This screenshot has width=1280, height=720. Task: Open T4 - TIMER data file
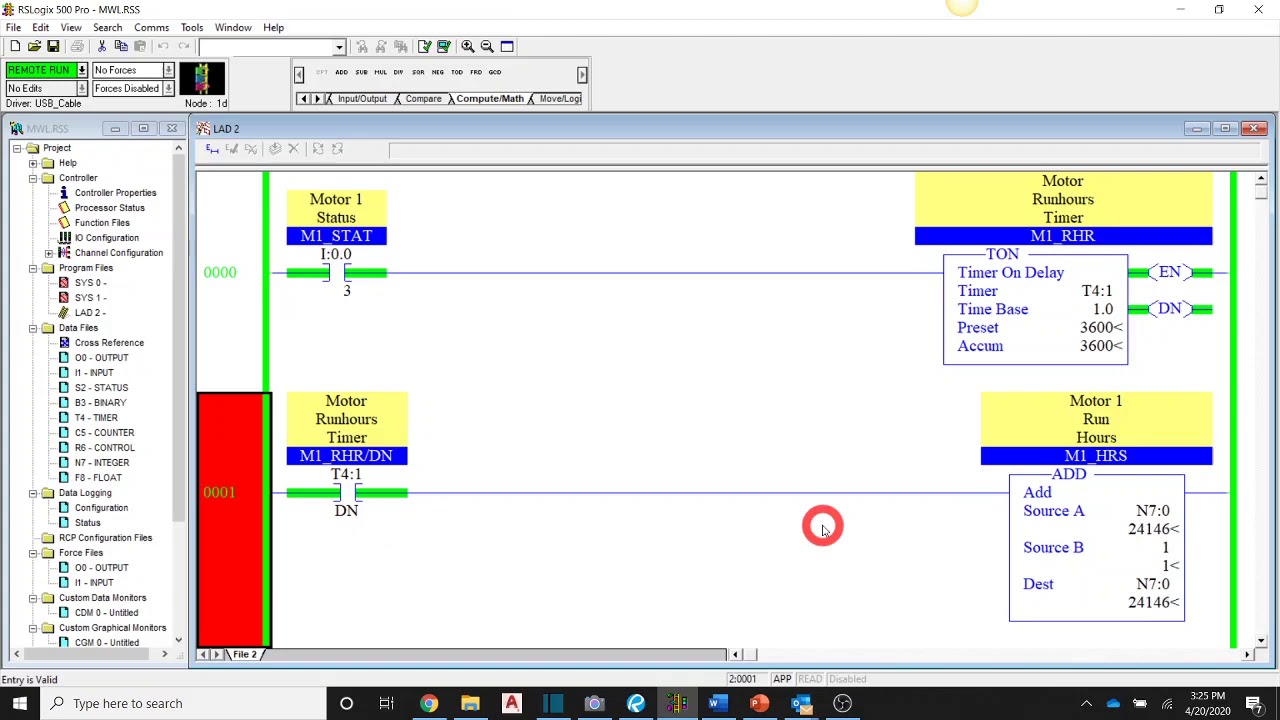click(95, 417)
